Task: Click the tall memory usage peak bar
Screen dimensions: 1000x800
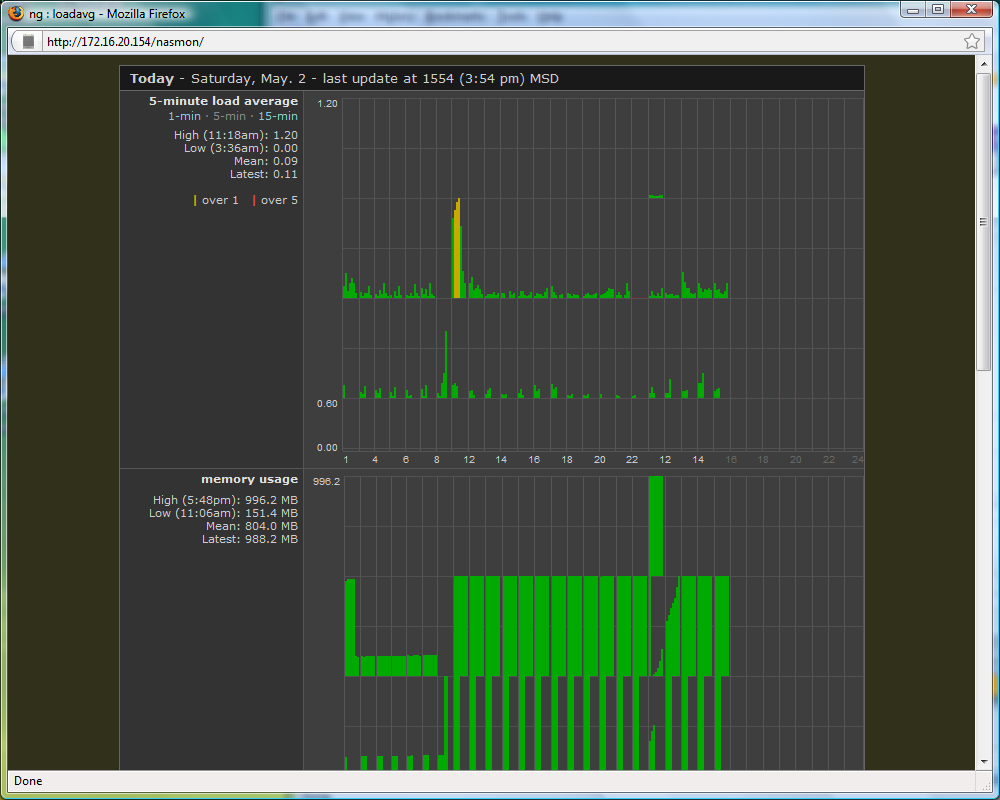Action: point(656,525)
